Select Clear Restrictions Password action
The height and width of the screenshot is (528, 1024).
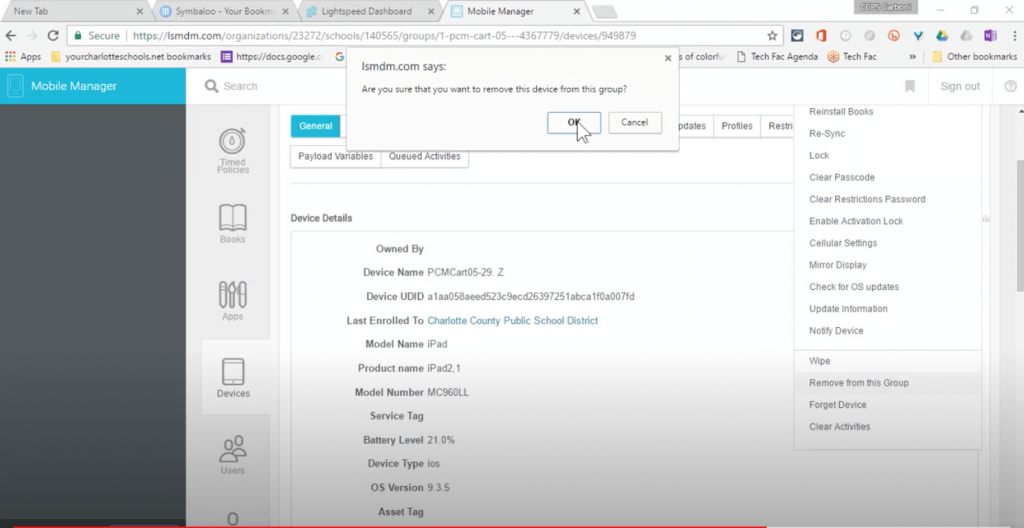click(x=867, y=199)
